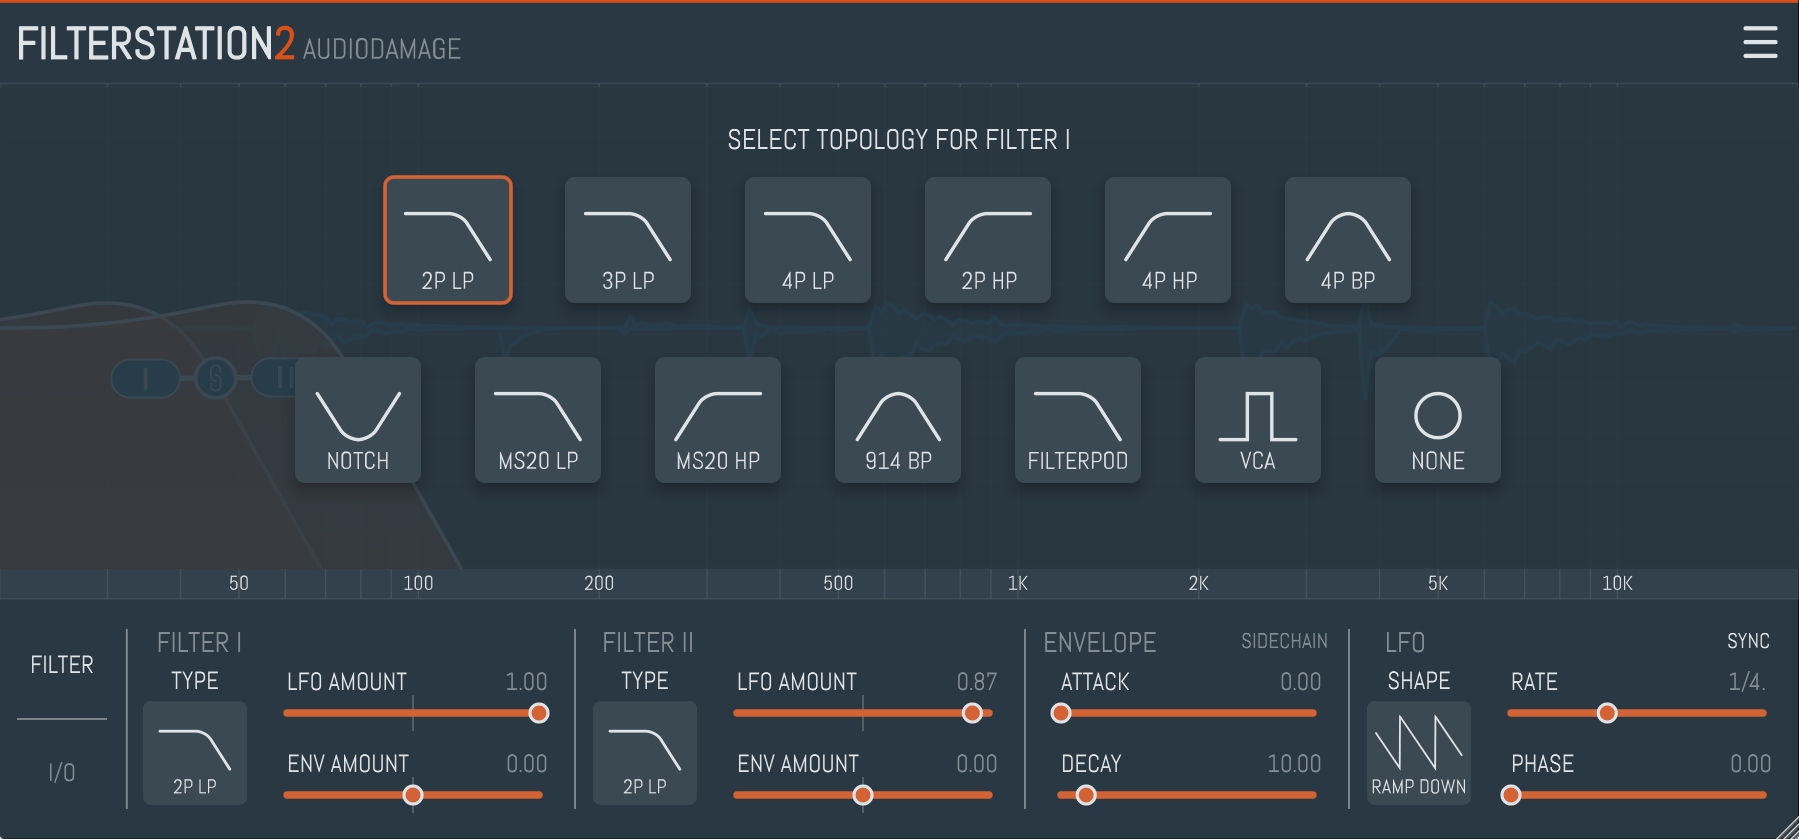
Task: Toggle envelope SIDECHAIN
Action: point(1285,641)
